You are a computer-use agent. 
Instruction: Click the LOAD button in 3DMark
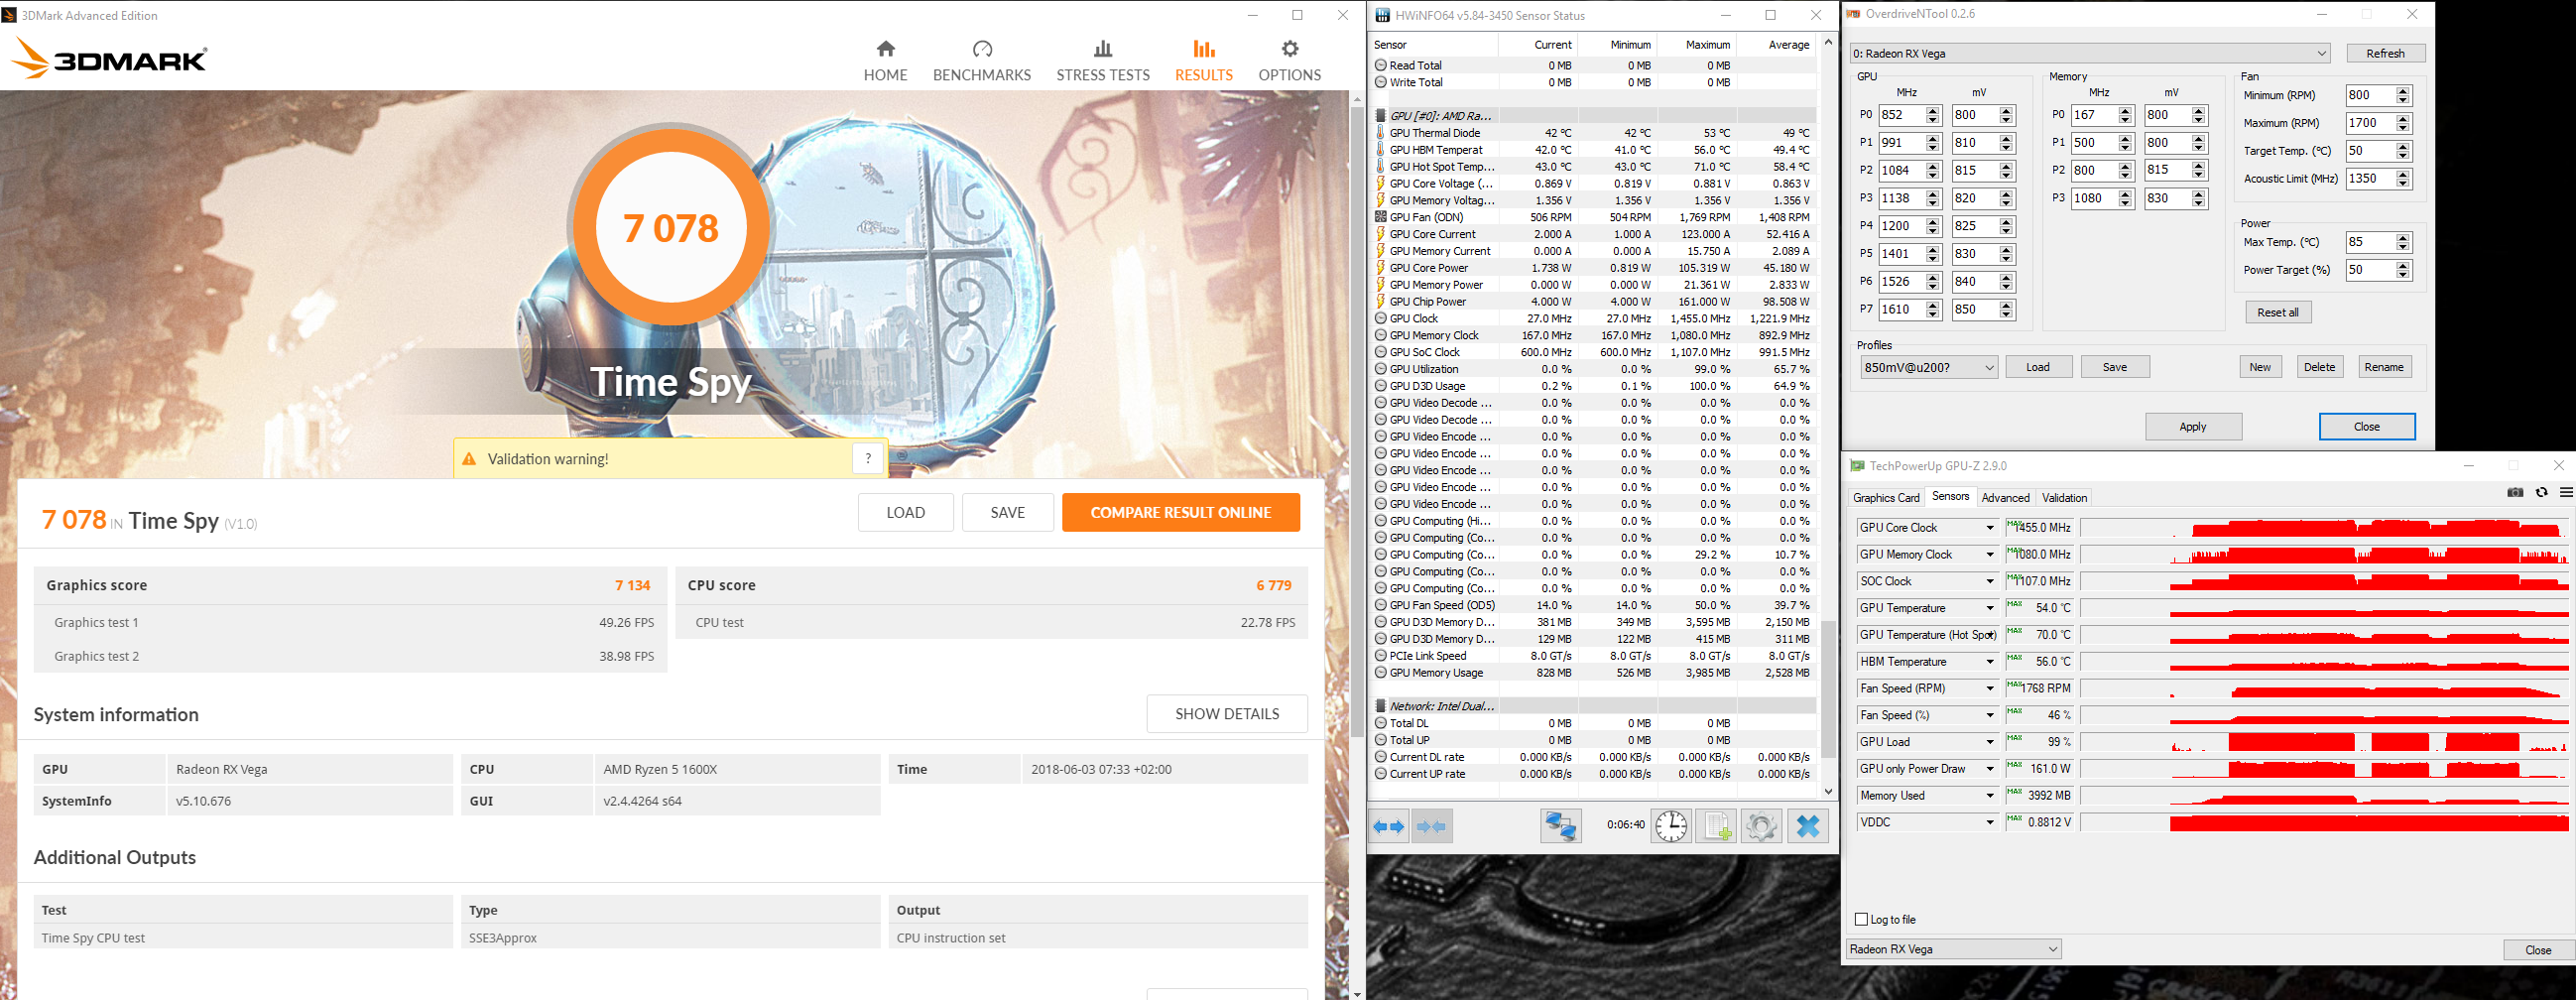point(905,512)
